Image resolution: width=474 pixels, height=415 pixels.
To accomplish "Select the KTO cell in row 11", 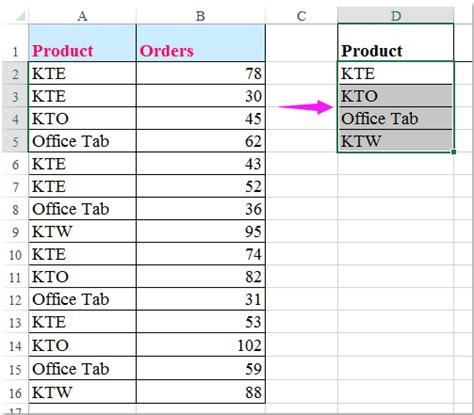I will click(x=82, y=277).
